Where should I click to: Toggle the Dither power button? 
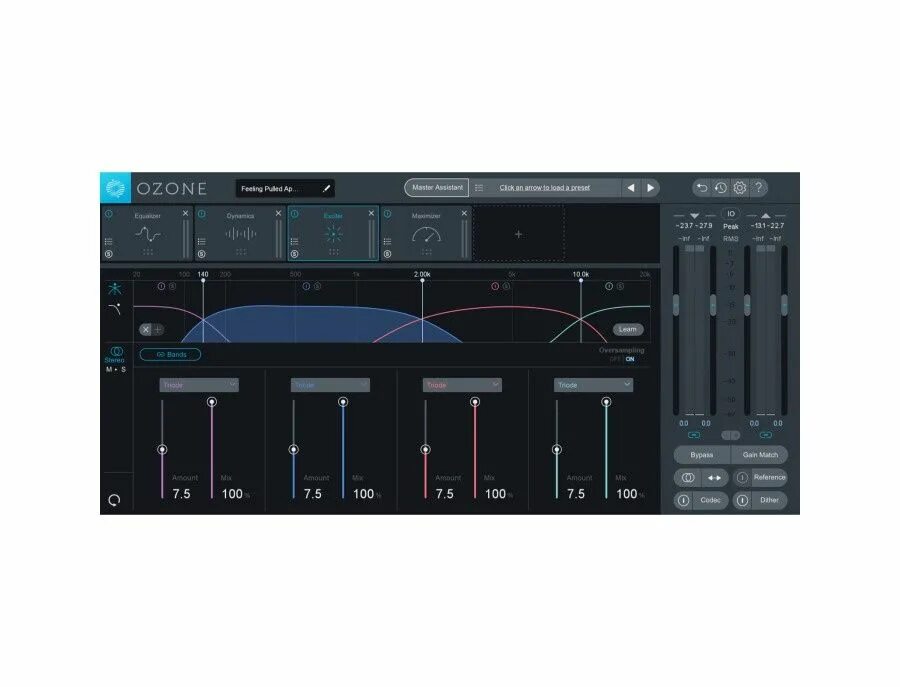pos(742,500)
